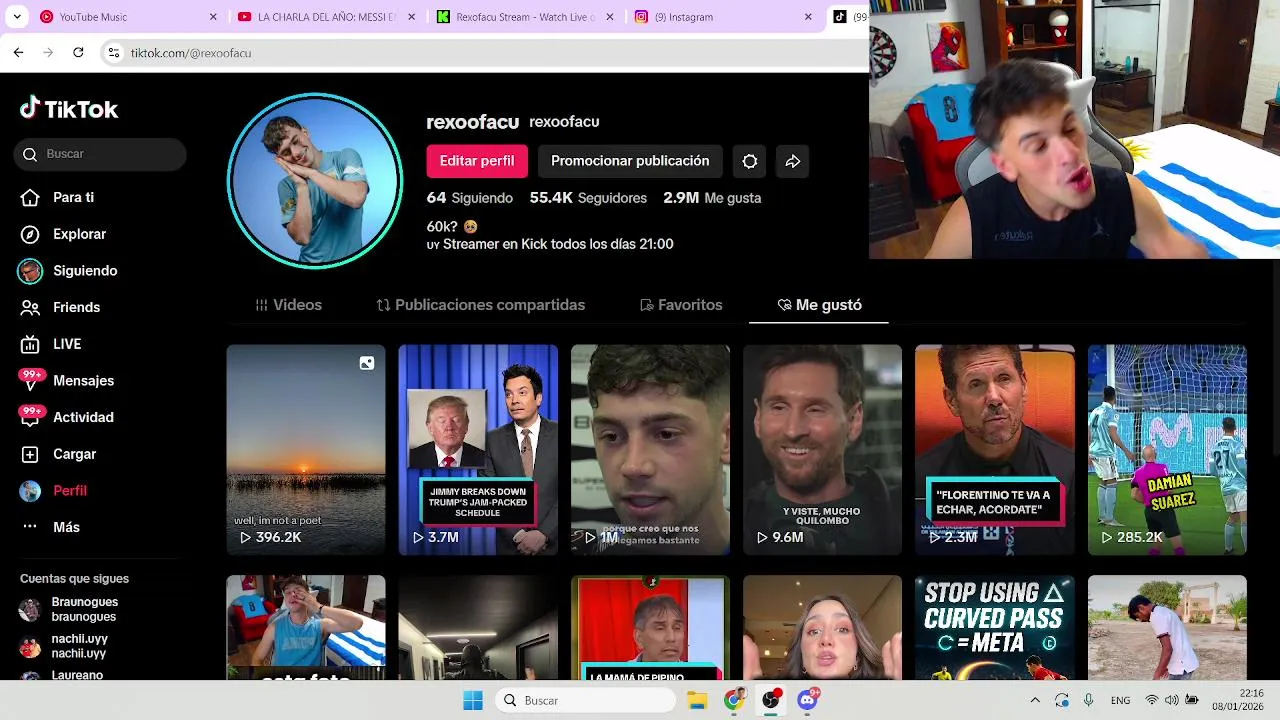The width and height of the screenshot is (1280, 720).
Task: Click the share profile arrow icon
Action: [793, 161]
